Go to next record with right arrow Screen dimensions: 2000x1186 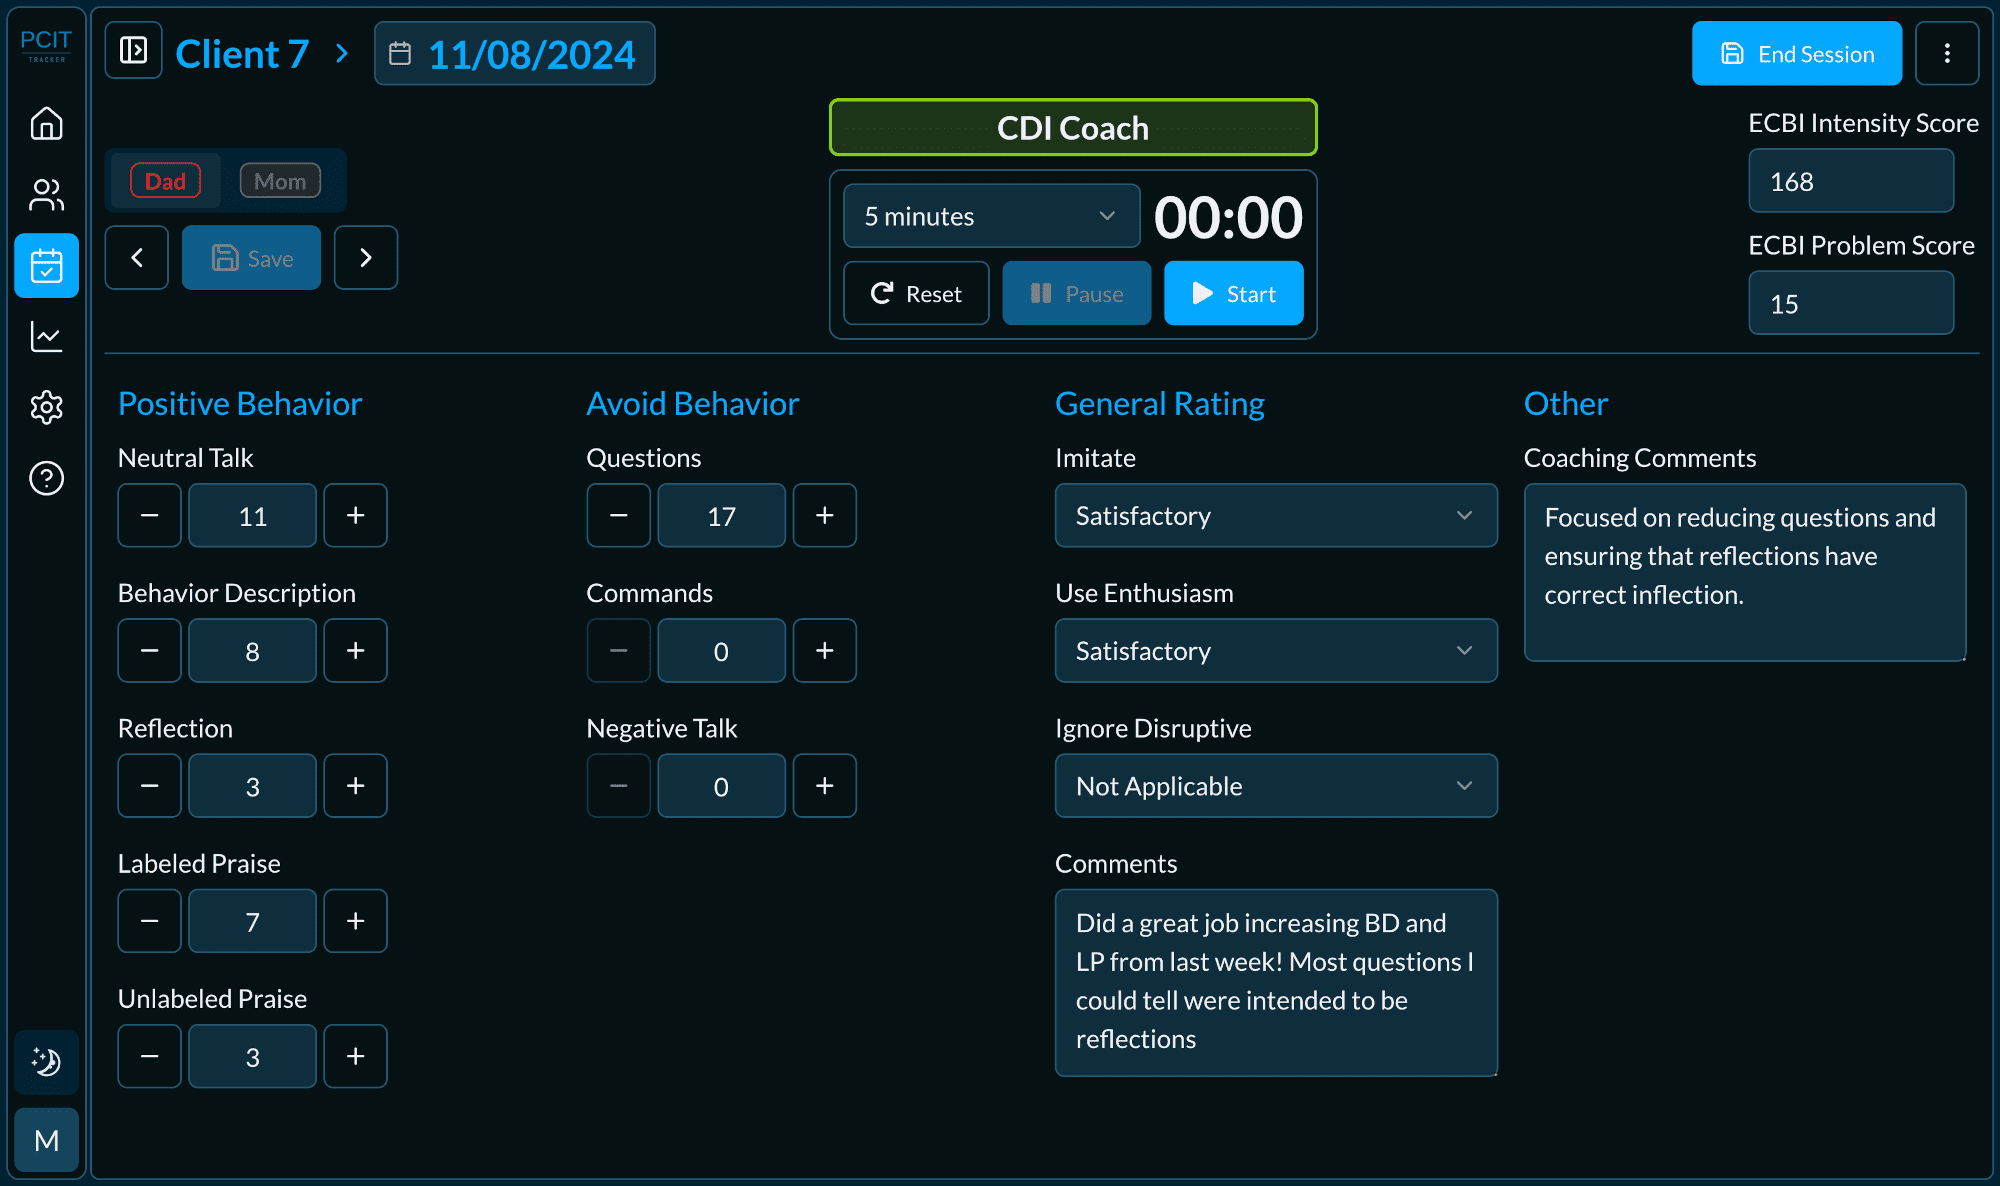pyautogui.click(x=366, y=258)
